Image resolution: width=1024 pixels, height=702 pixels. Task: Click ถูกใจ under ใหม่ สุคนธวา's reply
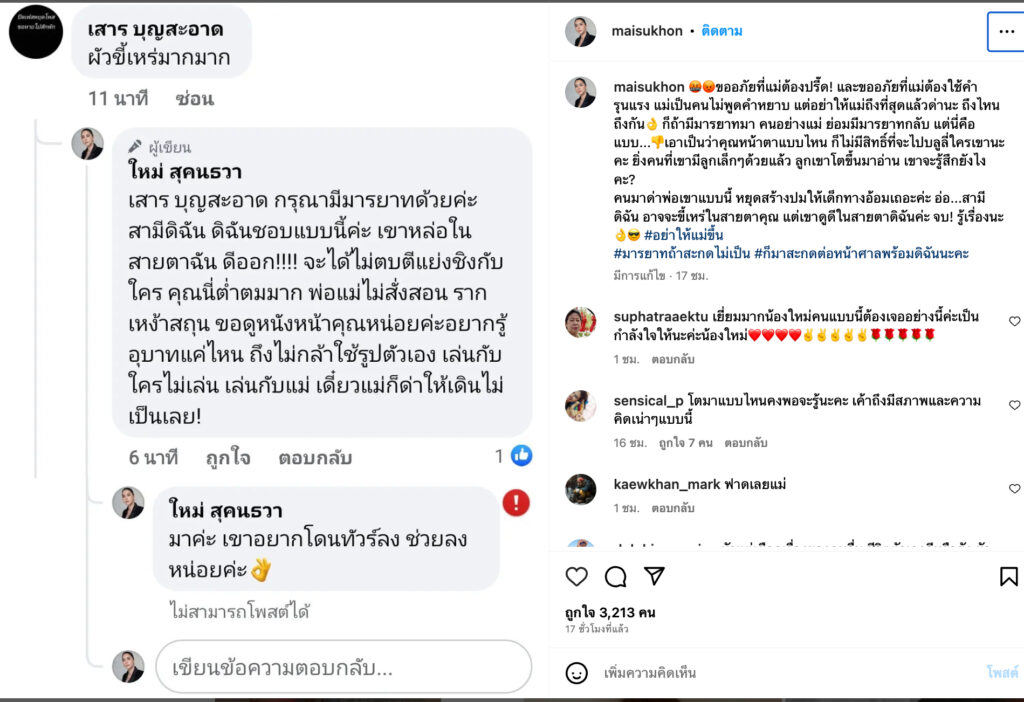[x=228, y=458]
